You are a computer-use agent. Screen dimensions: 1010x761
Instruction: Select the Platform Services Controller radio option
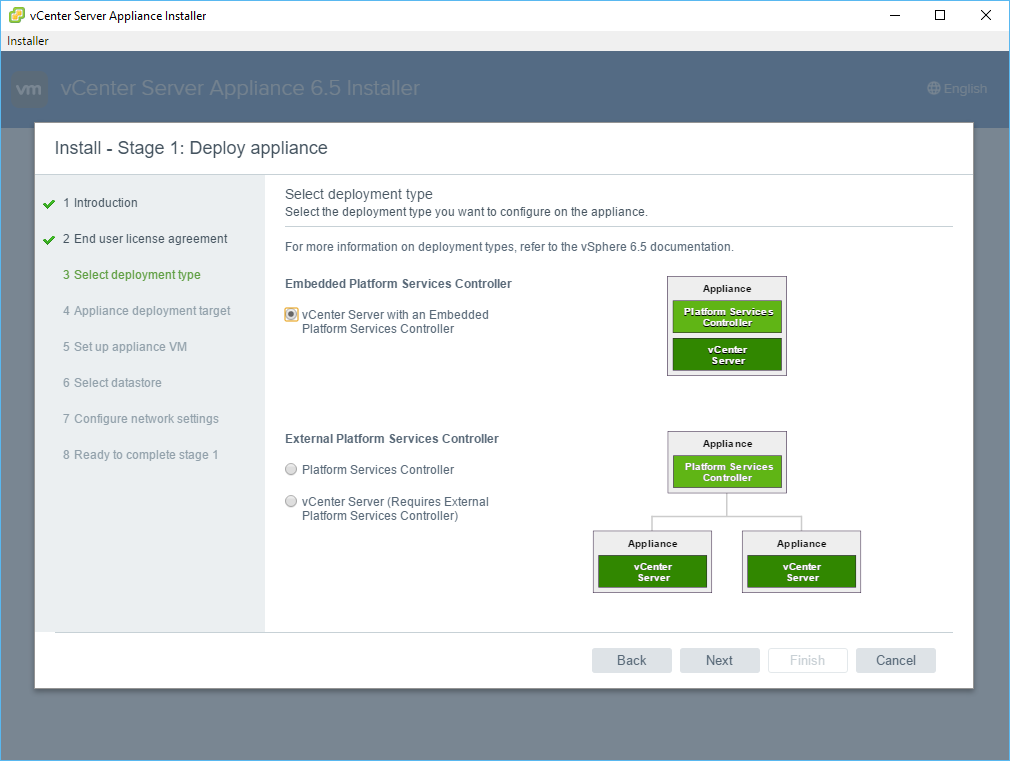291,470
